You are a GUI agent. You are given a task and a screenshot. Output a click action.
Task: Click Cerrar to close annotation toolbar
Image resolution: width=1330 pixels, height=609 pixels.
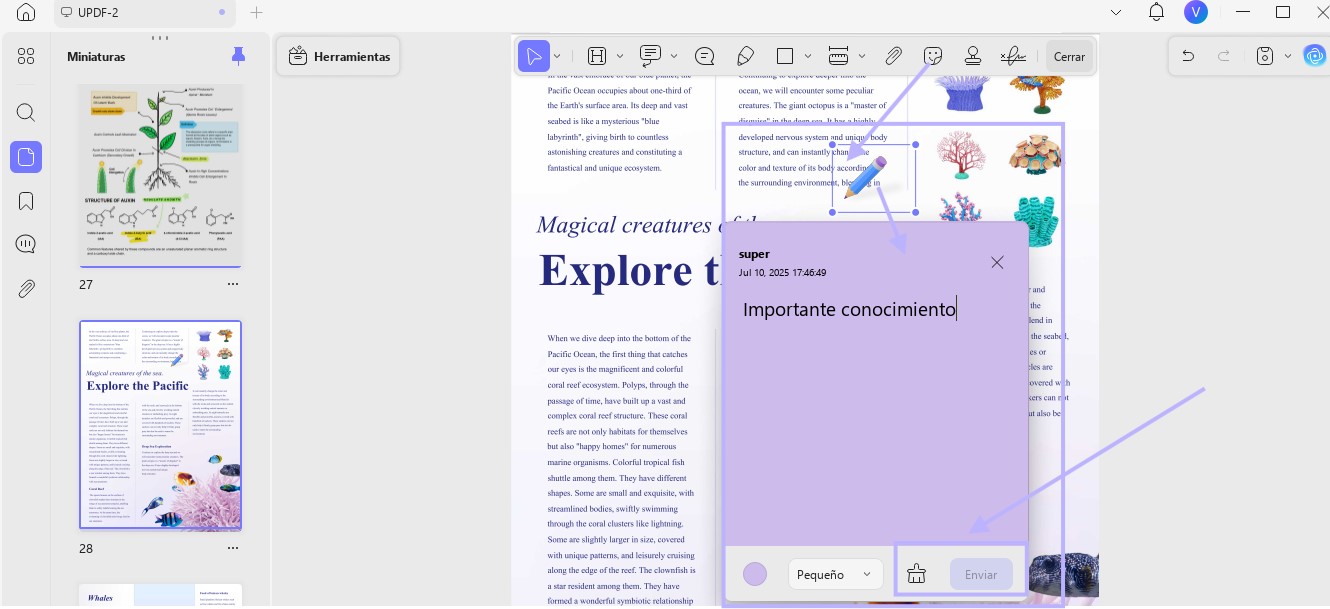tap(1069, 57)
